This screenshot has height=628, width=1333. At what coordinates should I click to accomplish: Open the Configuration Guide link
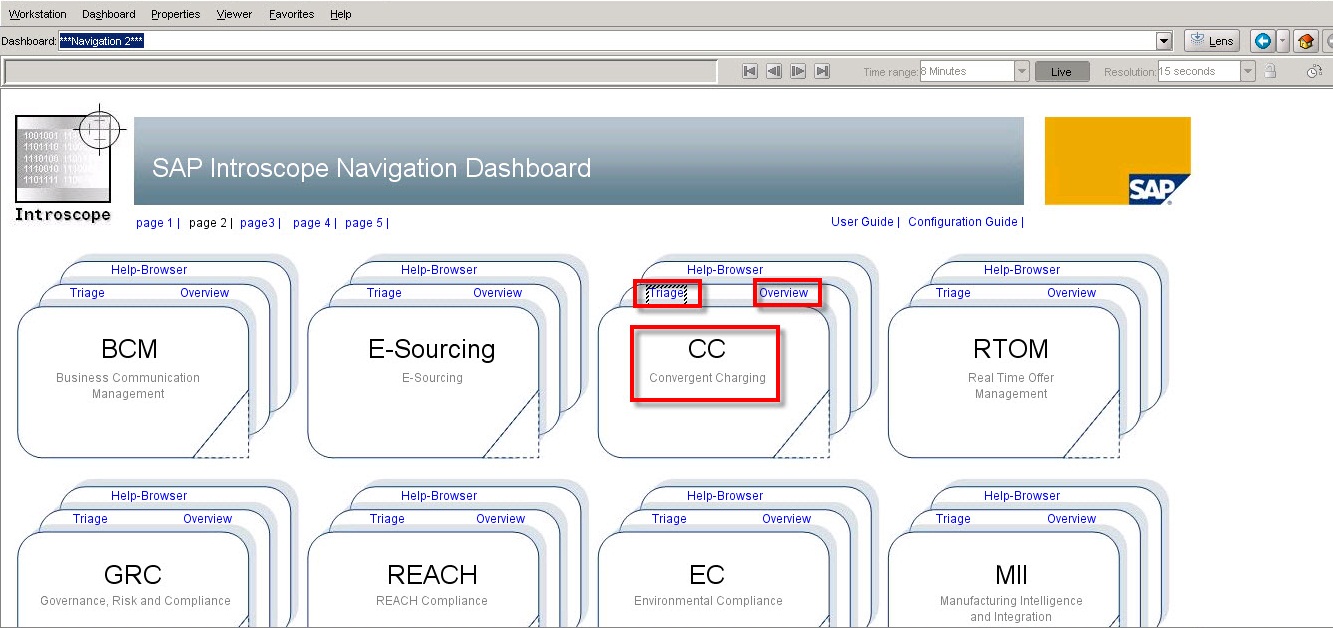(x=963, y=222)
